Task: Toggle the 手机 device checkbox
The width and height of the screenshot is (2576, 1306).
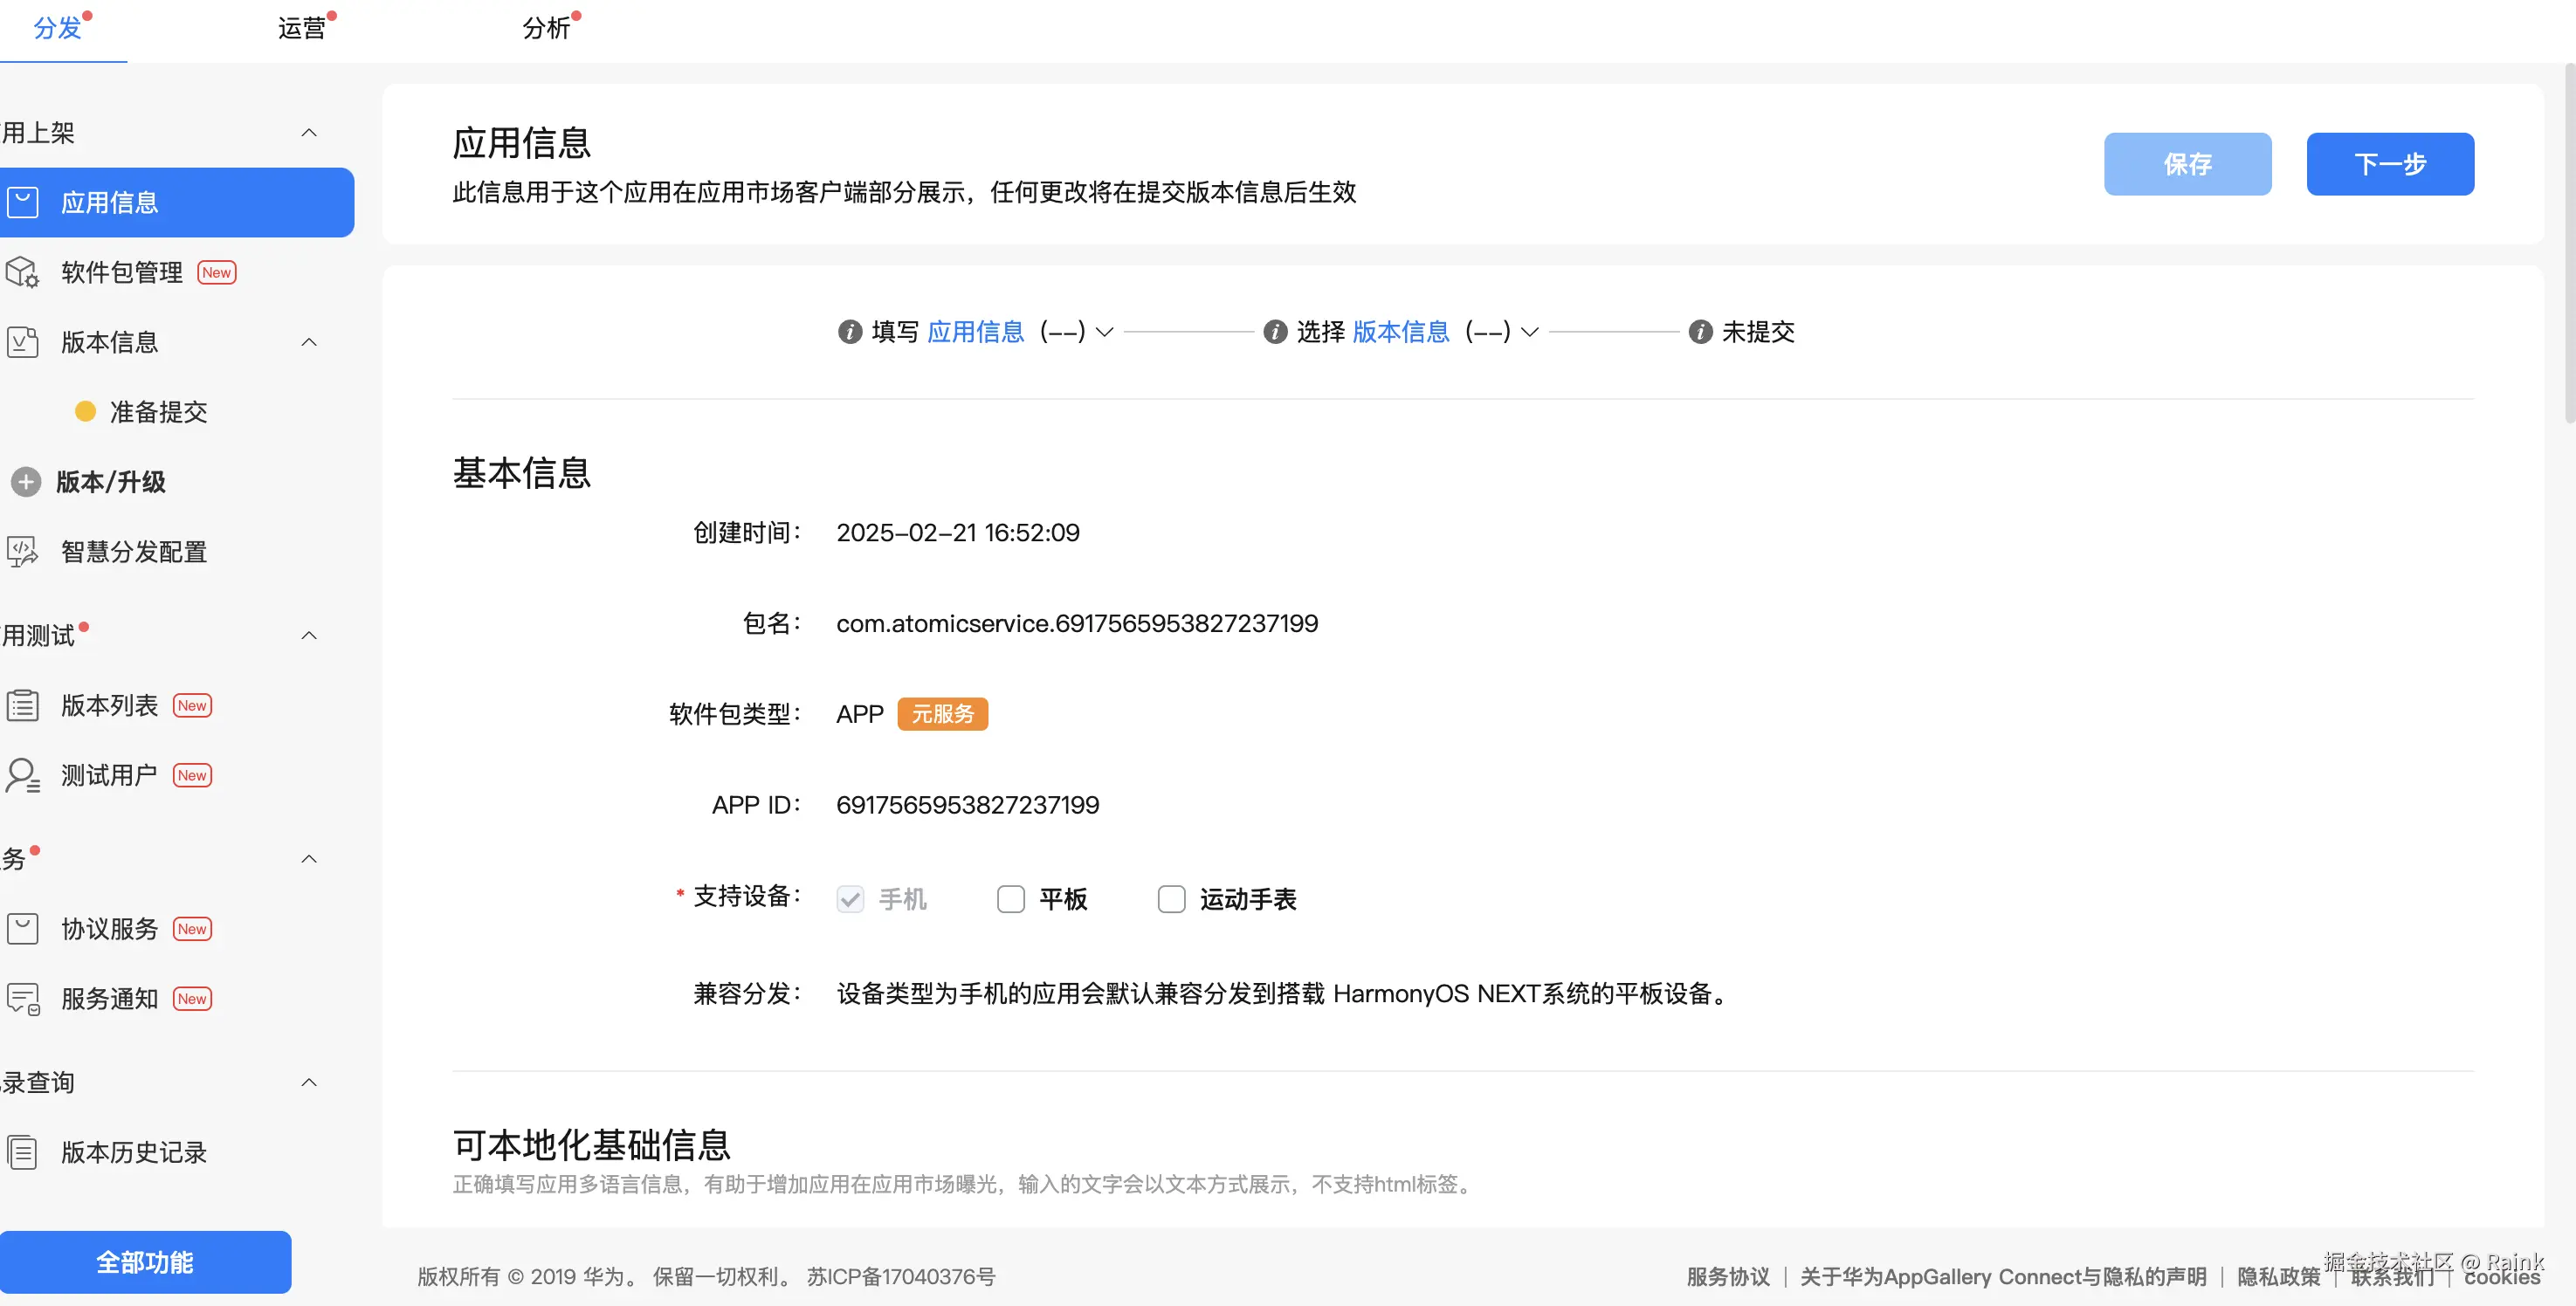Action: [x=850, y=899]
